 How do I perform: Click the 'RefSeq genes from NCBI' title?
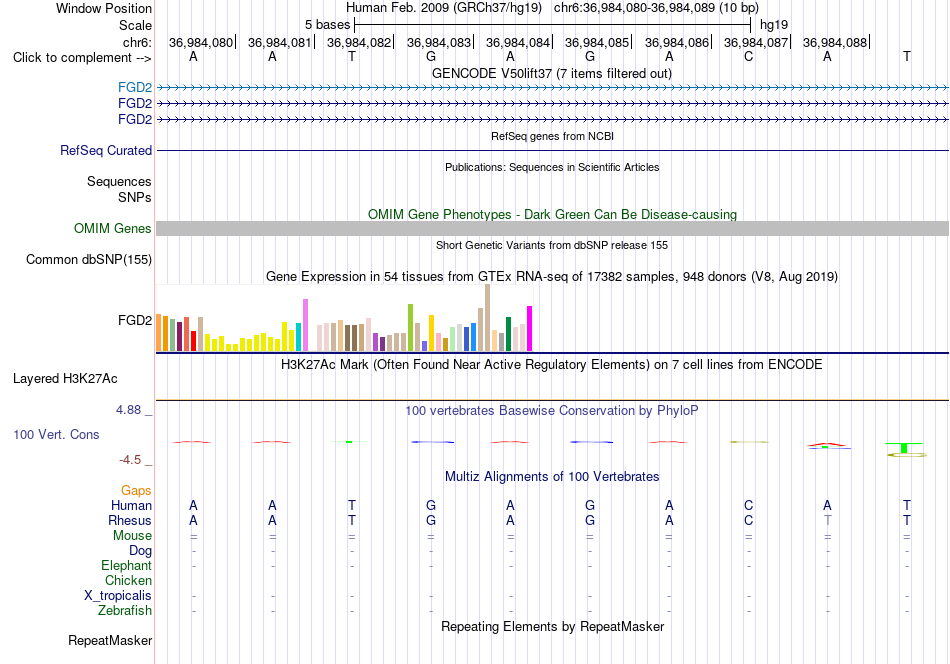coord(552,136)
